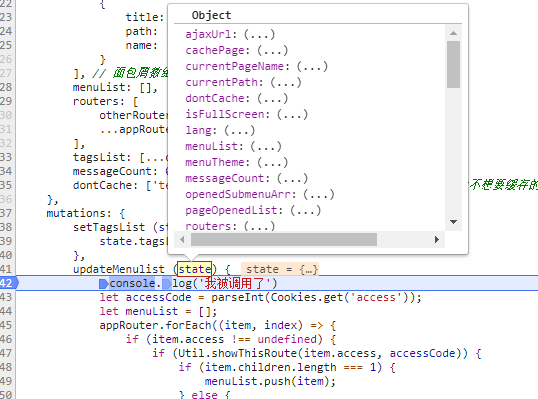
Task: Click 'setTagsList' function name
Action: tap(109, 227)
